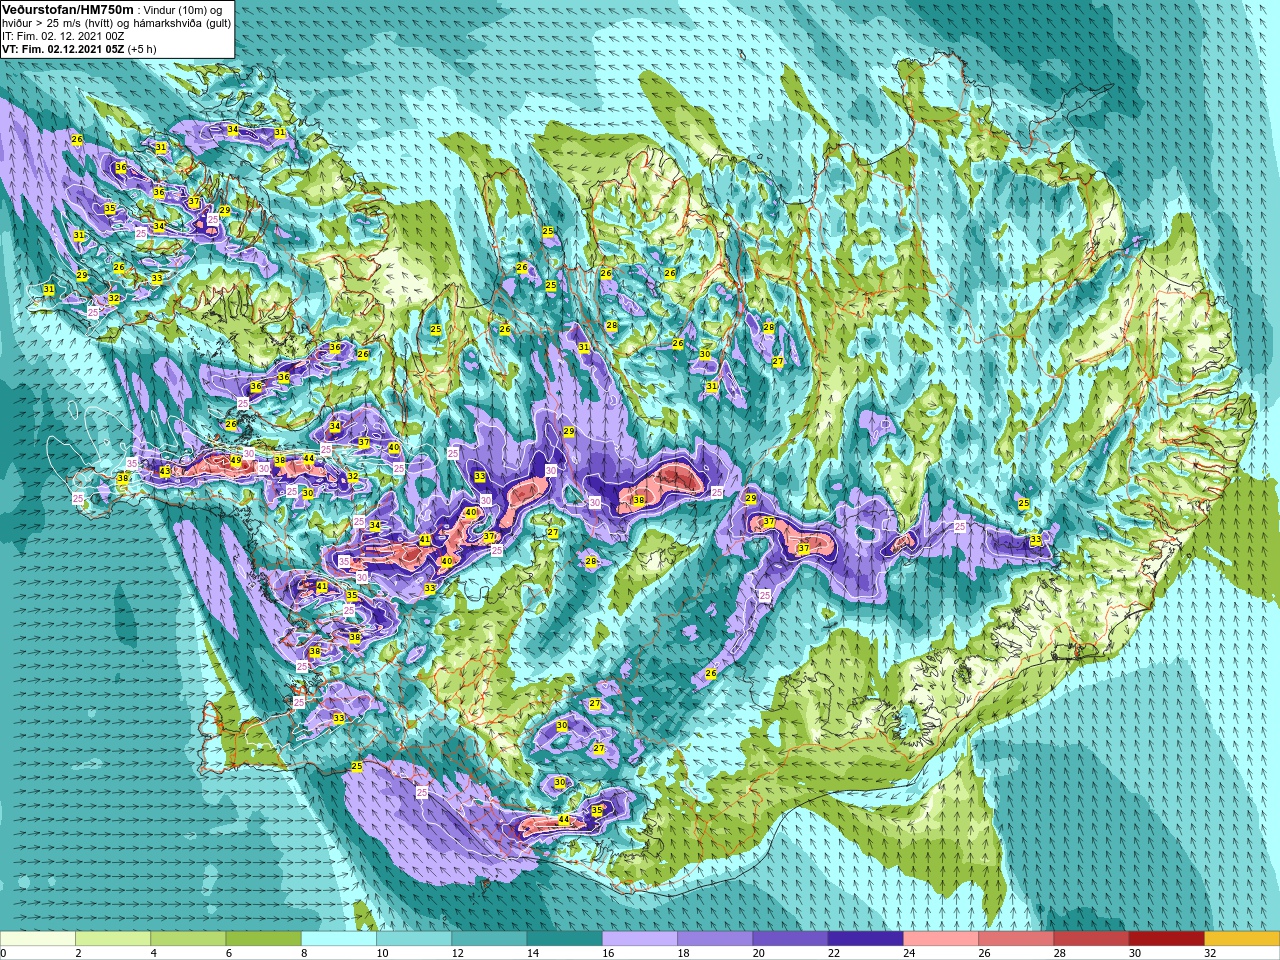Pick the 4–6 green legend swatch
Image resolution: width=1280 pixels, height=960 pixels.
188,939
